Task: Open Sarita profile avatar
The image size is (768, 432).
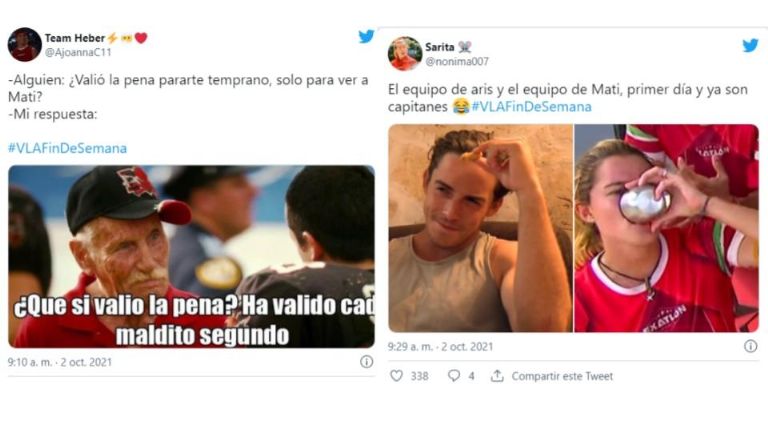Action: (x=405, y=53)
